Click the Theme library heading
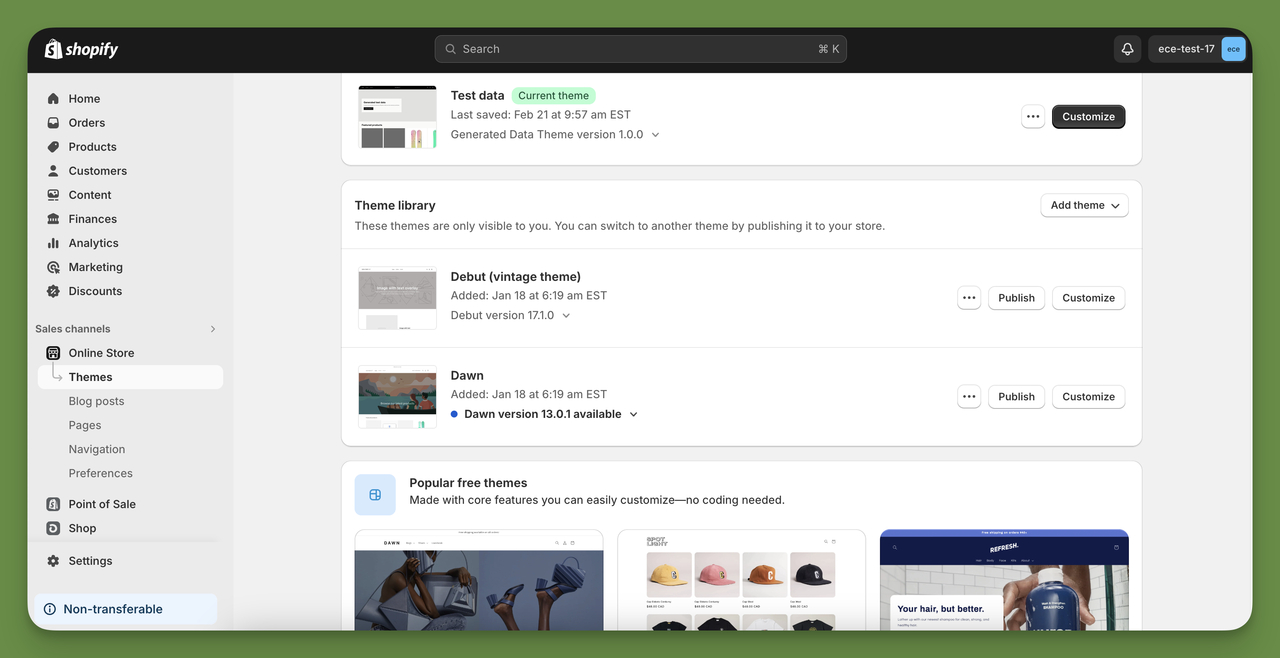Image resolution: width=1280 pixels, height=658 pixels. click(x=395, y=205)
